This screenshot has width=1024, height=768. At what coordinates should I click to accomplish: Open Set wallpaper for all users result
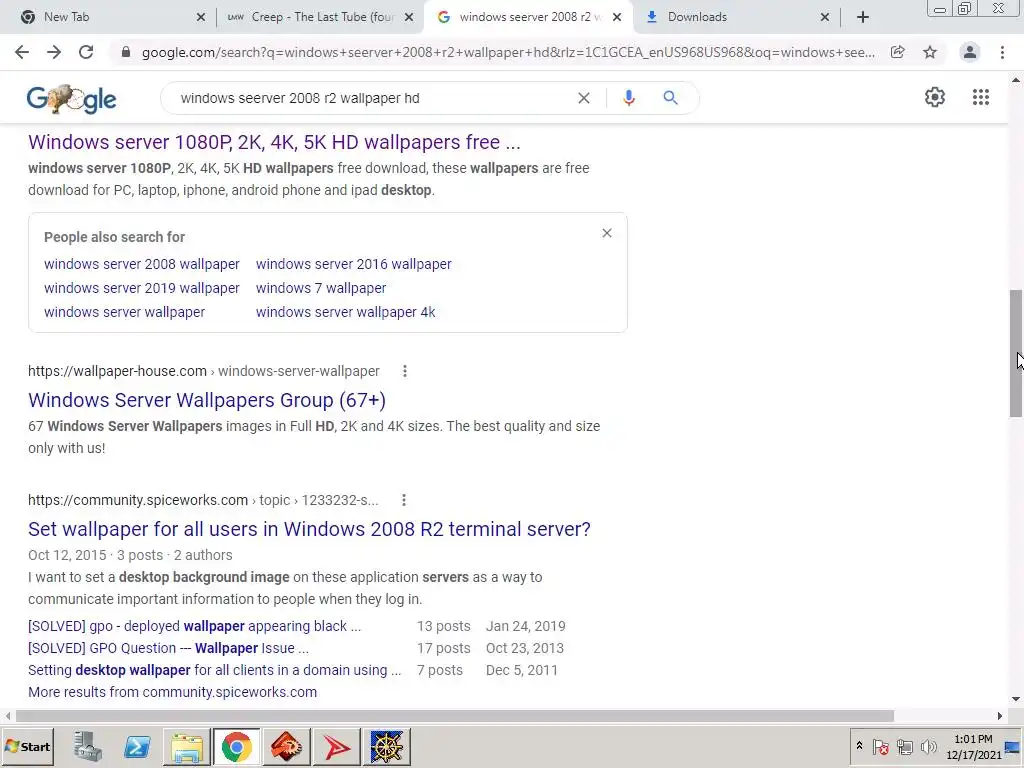point(309,529)
